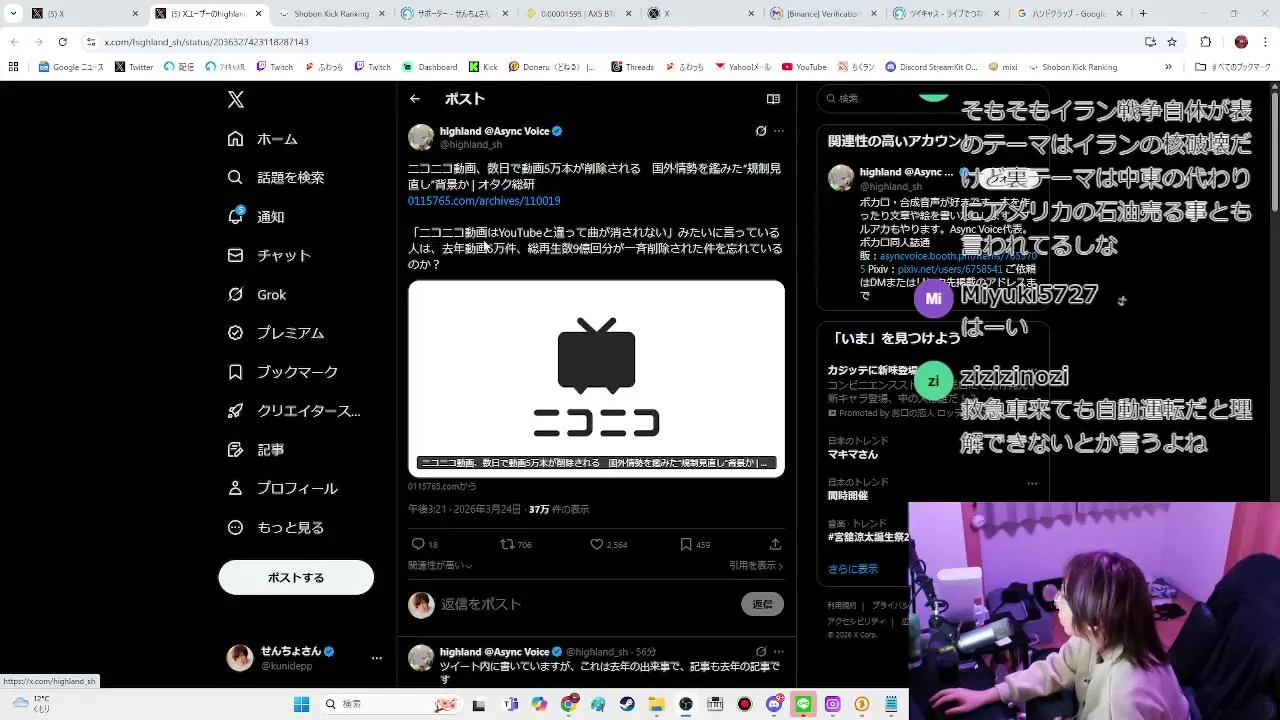Open more options for 同時開催 trend
This screenshot has height=720, width=1280.
click(x=1032, y=483)
